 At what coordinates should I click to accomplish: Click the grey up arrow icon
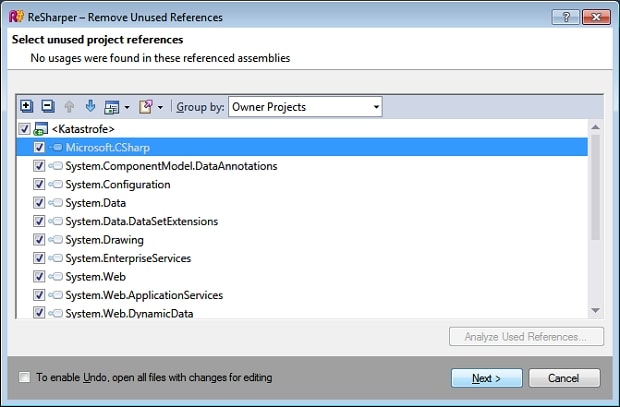click(x=69, y=106)
